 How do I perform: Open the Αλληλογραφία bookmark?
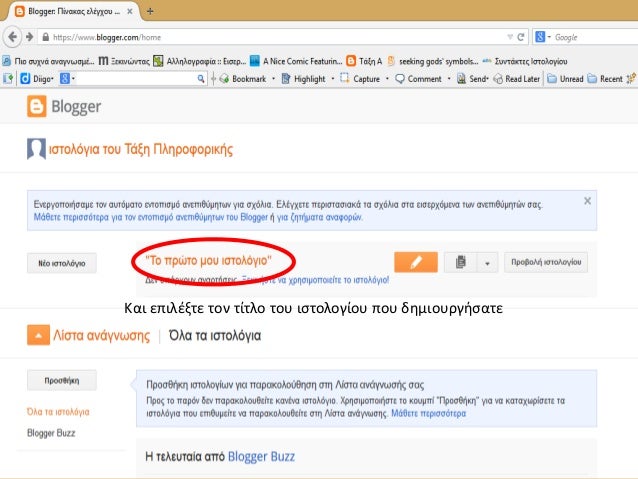coord(199,61)
